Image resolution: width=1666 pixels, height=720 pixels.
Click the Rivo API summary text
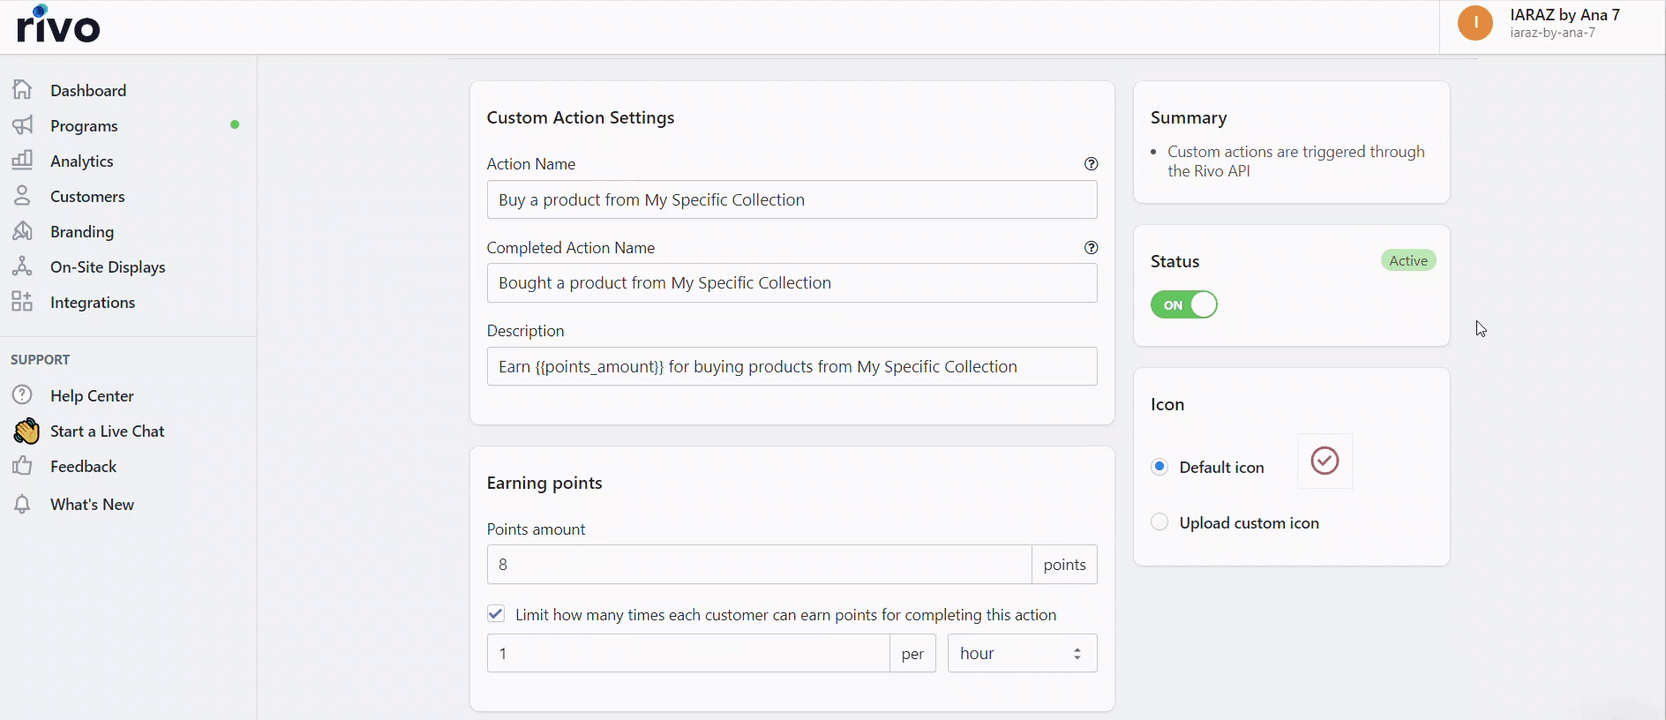1296,161
